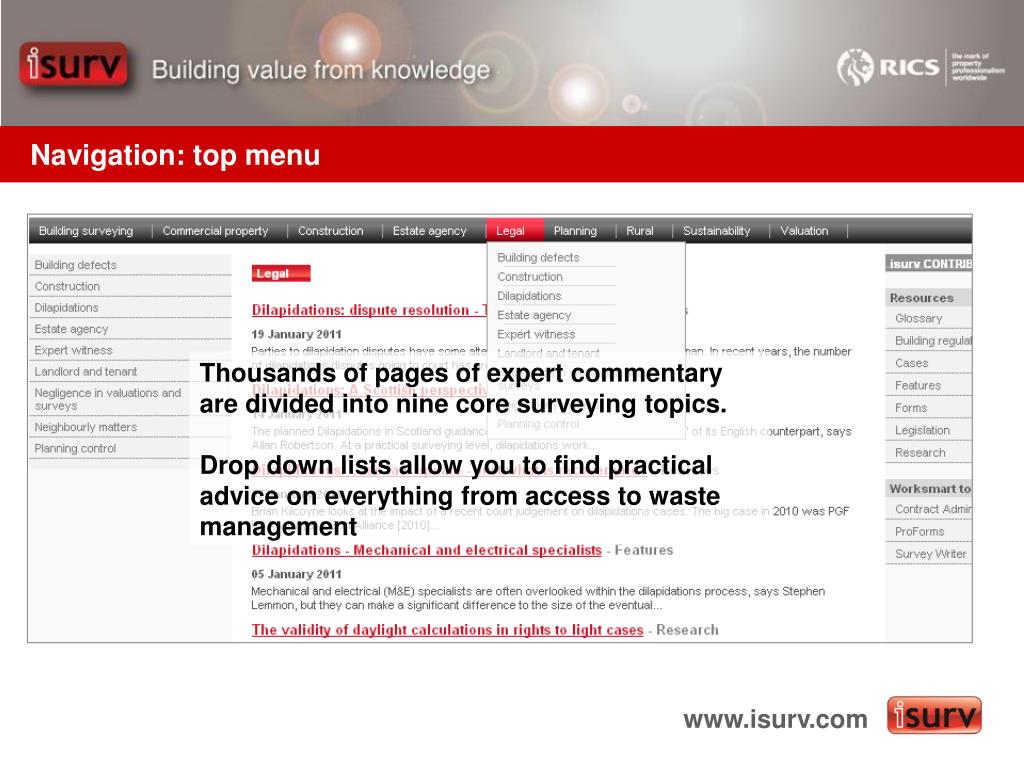The width and height of the screenshot is (1024, 768).
Task: Click the date text 05 January 2011
Action: pos(296,573)
